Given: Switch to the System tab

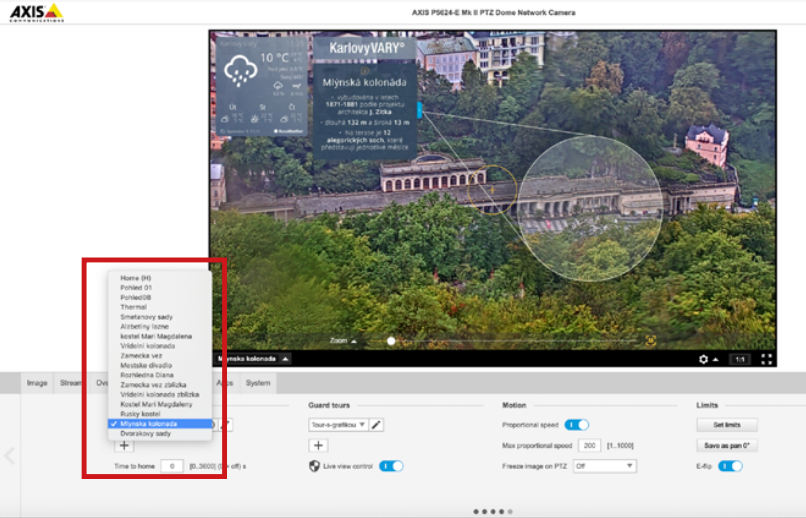Looking at the screenshot, I should click(x=257, y=382).
